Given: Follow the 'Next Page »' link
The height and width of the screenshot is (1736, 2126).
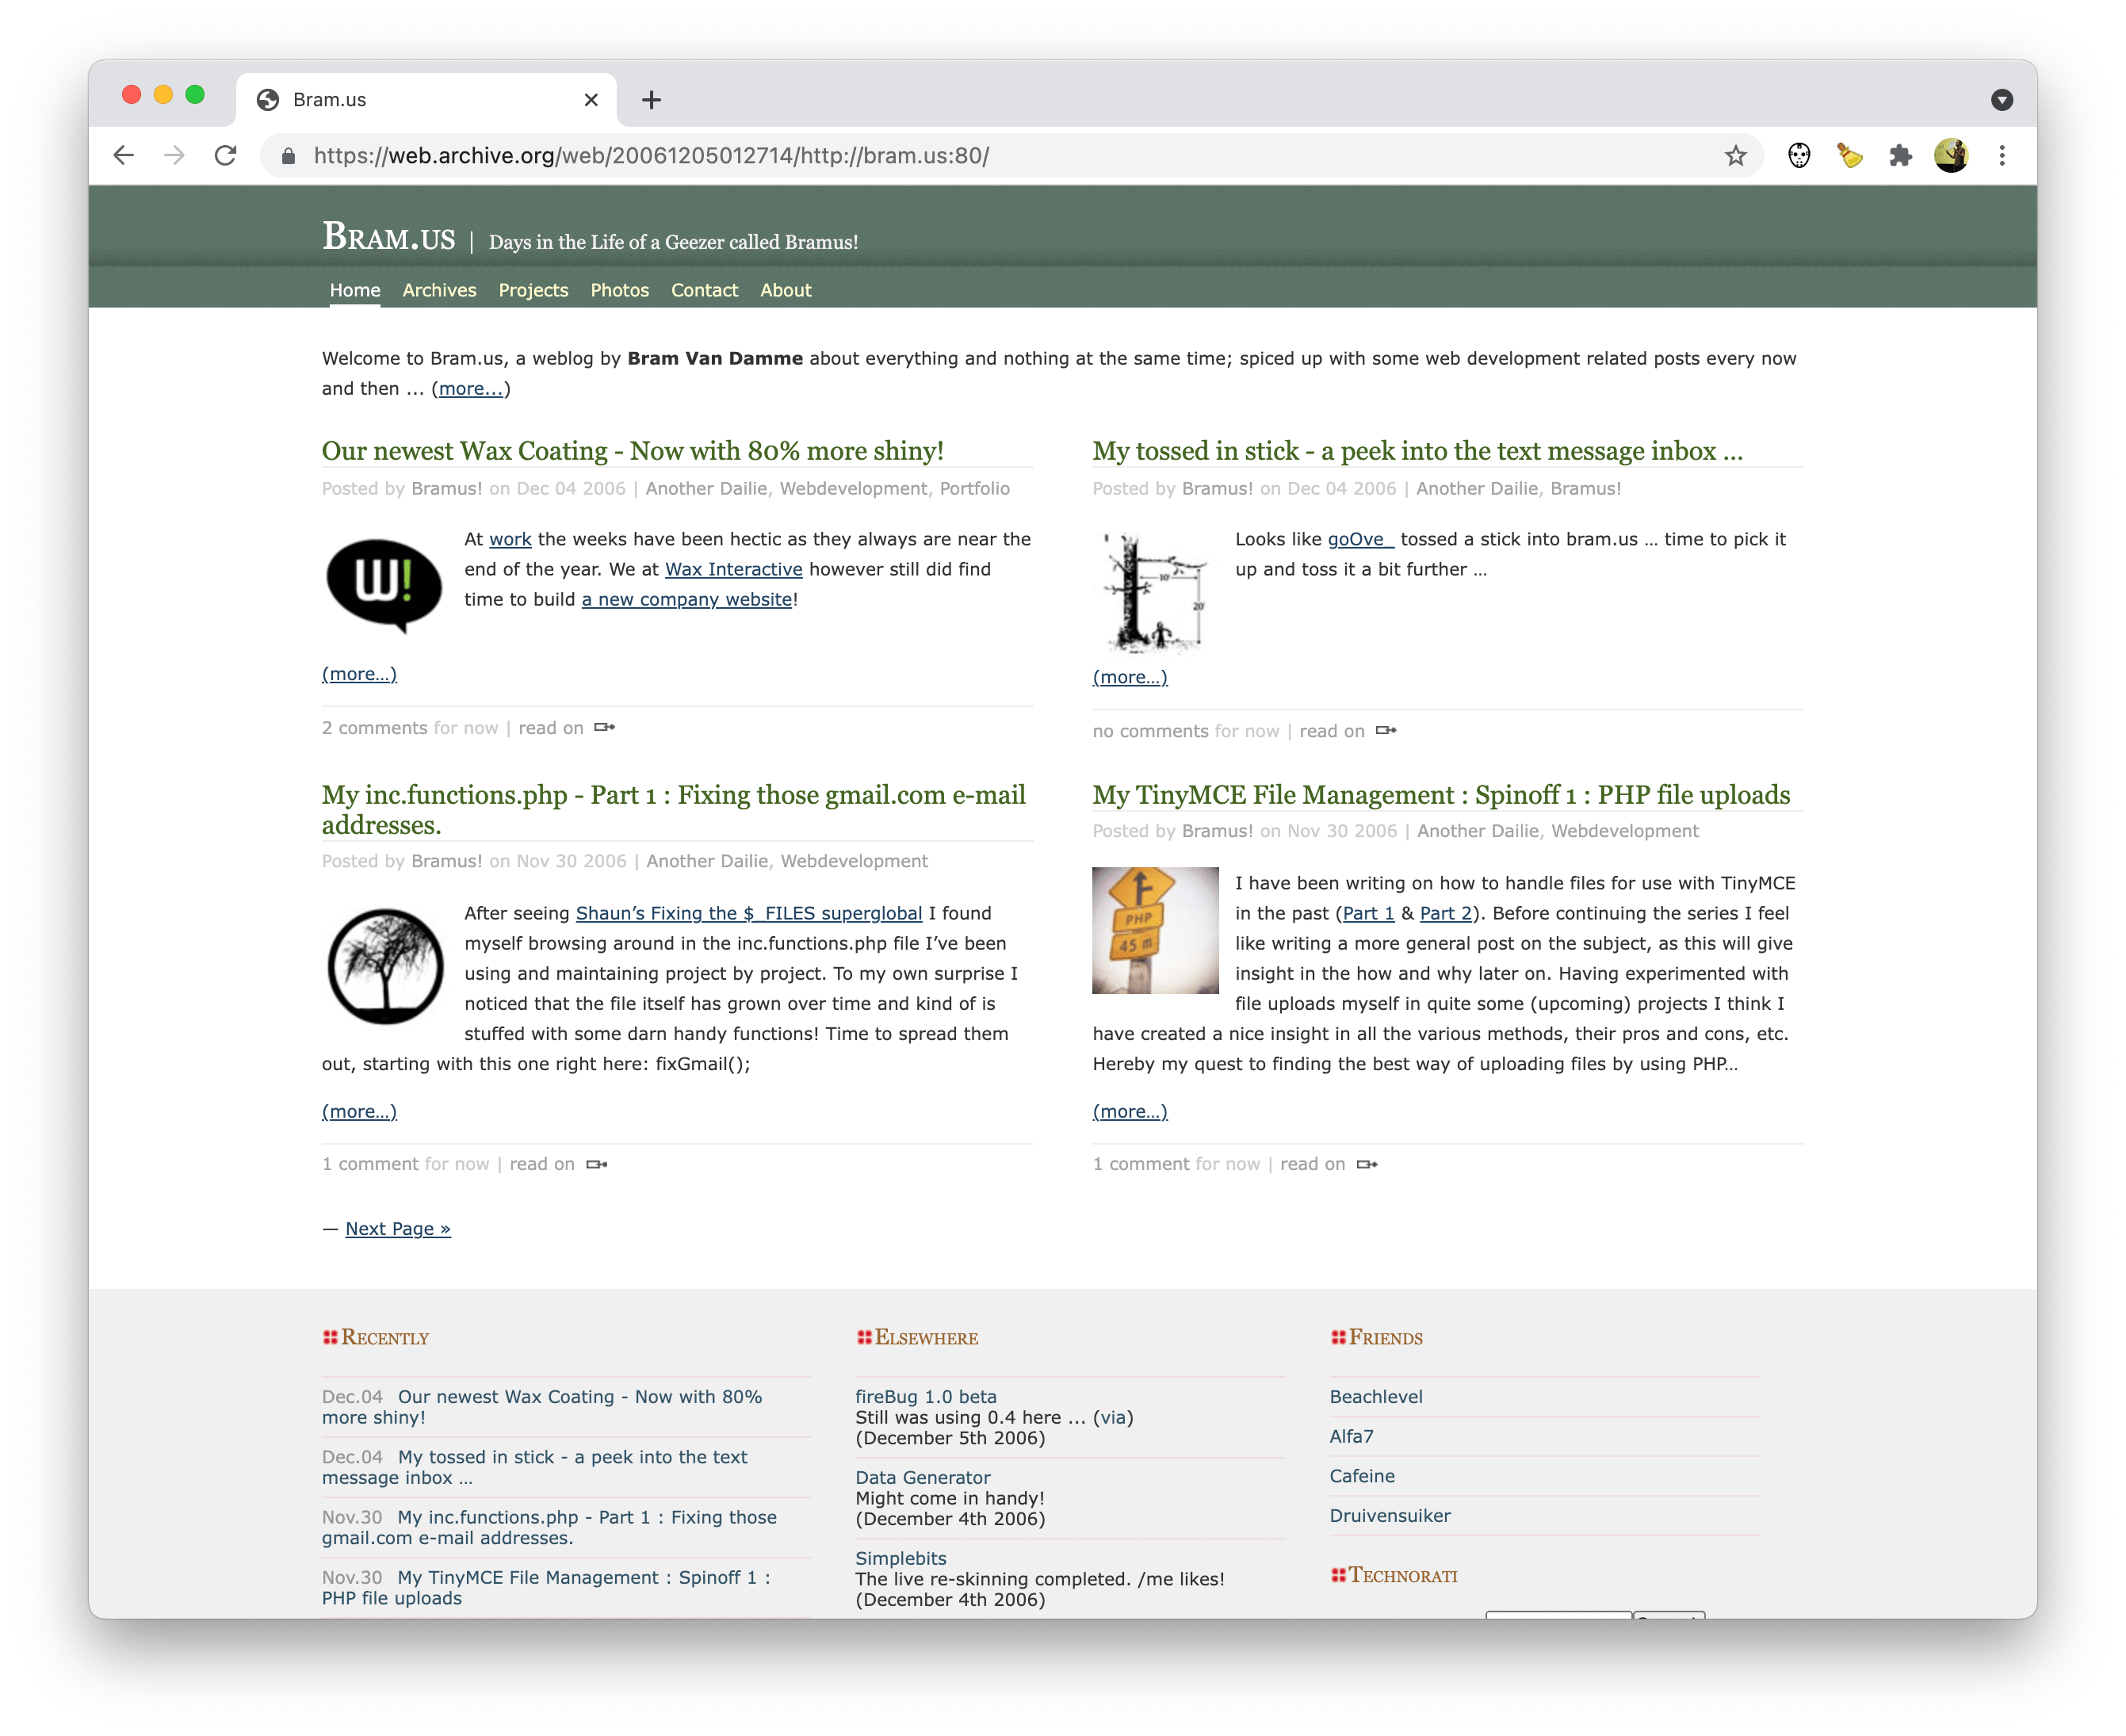Looking at the screenshot, I should click(x=397, y=1228).
